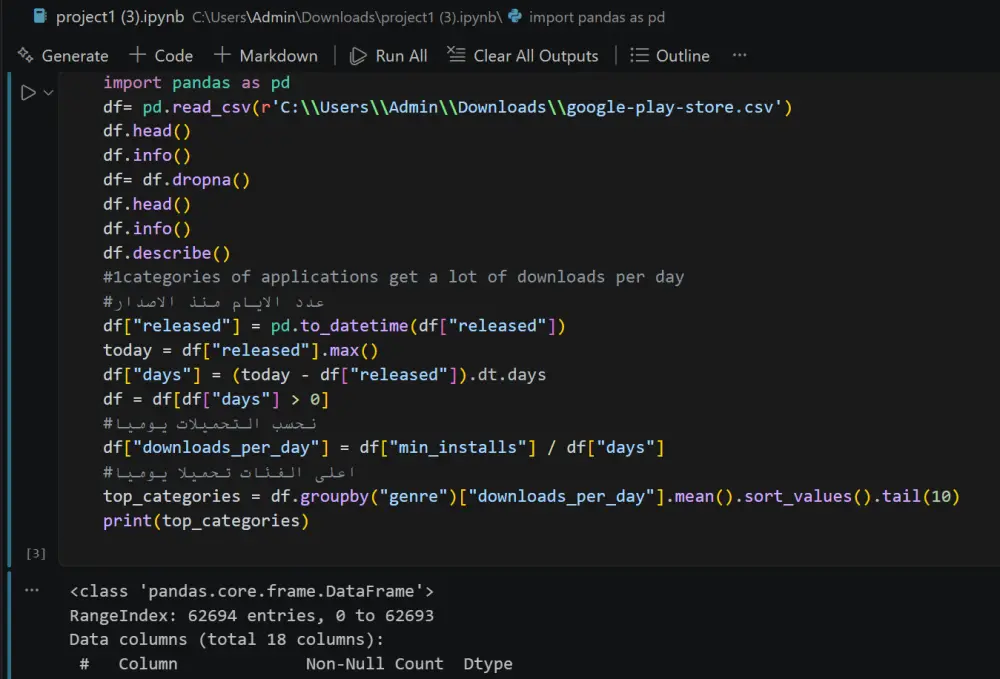Select the project1 (3).ipynb breadcrumb
Viewport: 1000px width, 679px height.
point(120,17)
